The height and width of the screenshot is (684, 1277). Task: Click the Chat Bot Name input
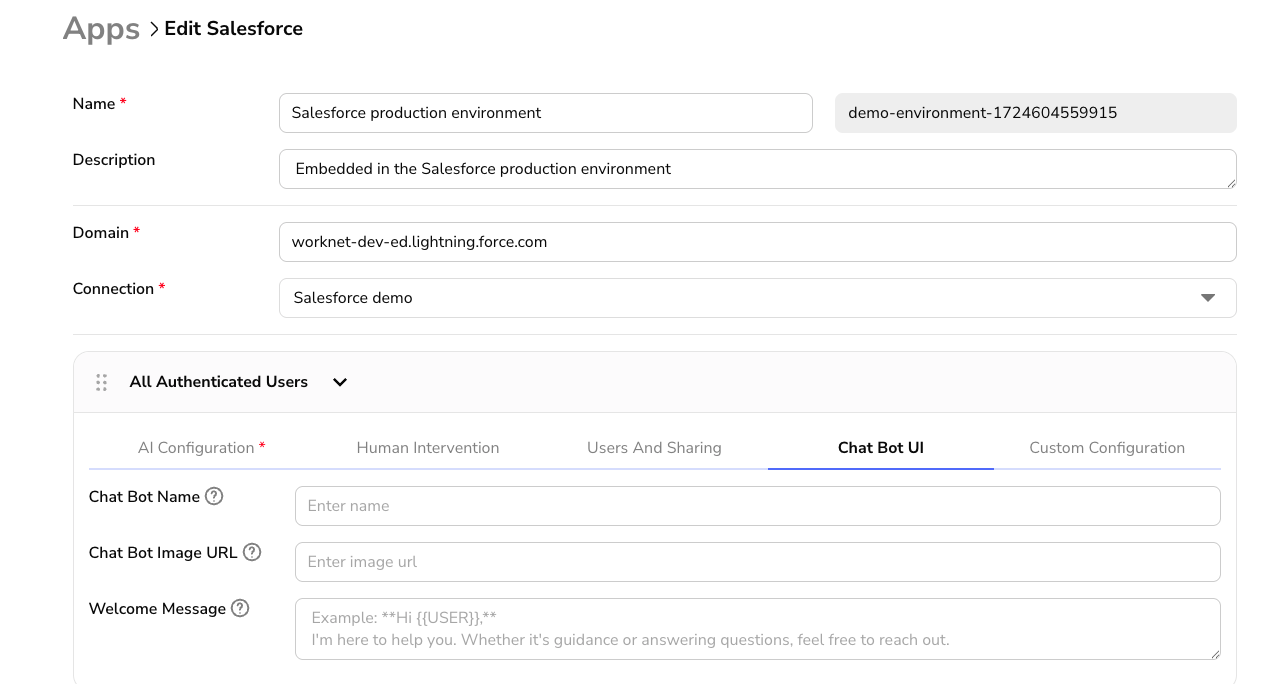coord(757,506)
